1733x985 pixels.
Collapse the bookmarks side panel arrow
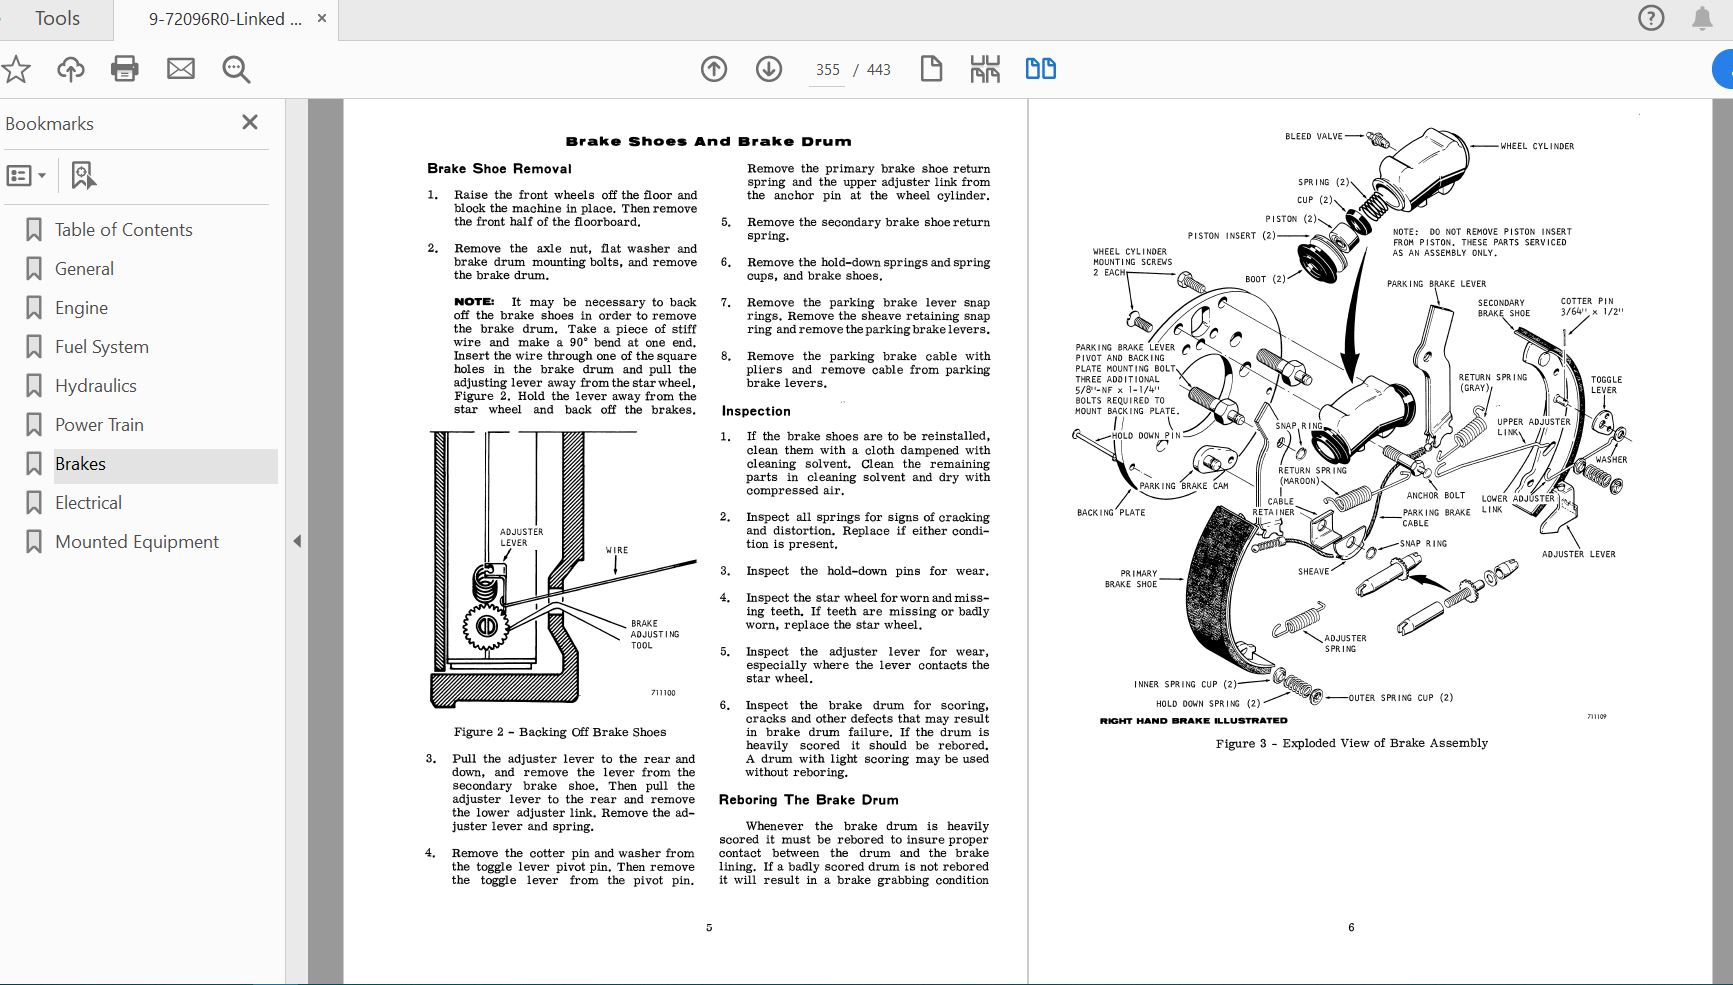297,541
